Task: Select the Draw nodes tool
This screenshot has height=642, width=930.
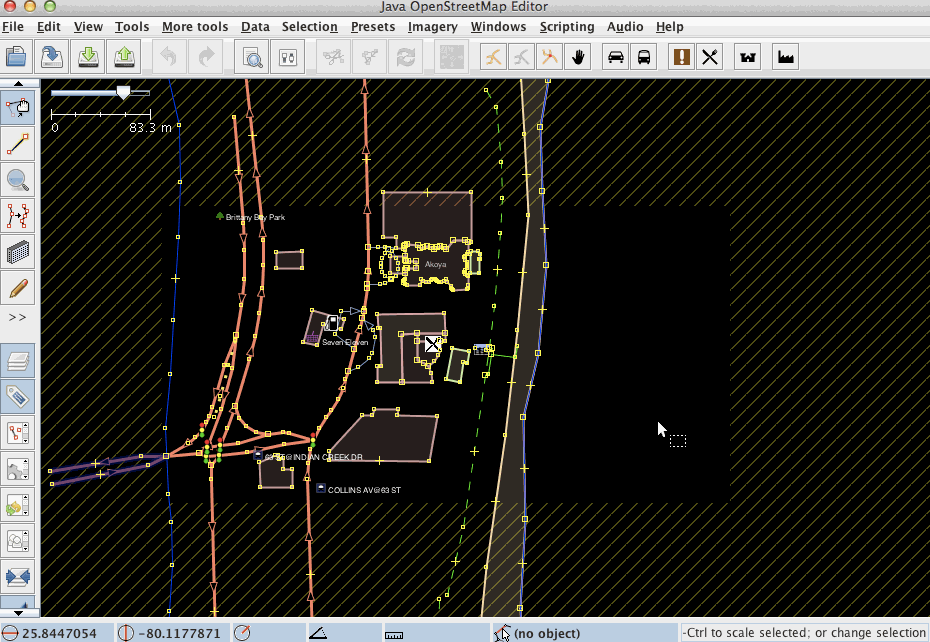Action: pyautogui.click(x=18, y=144)
